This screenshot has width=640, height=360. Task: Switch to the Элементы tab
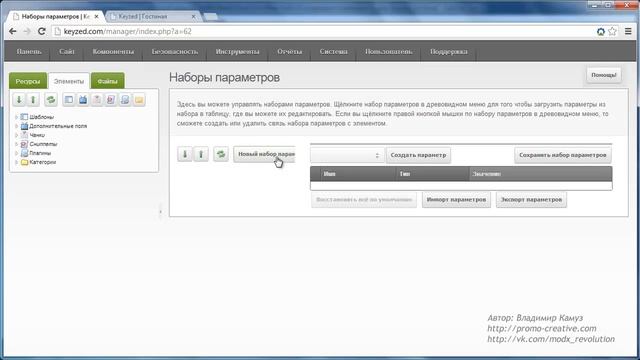point(69,81)
